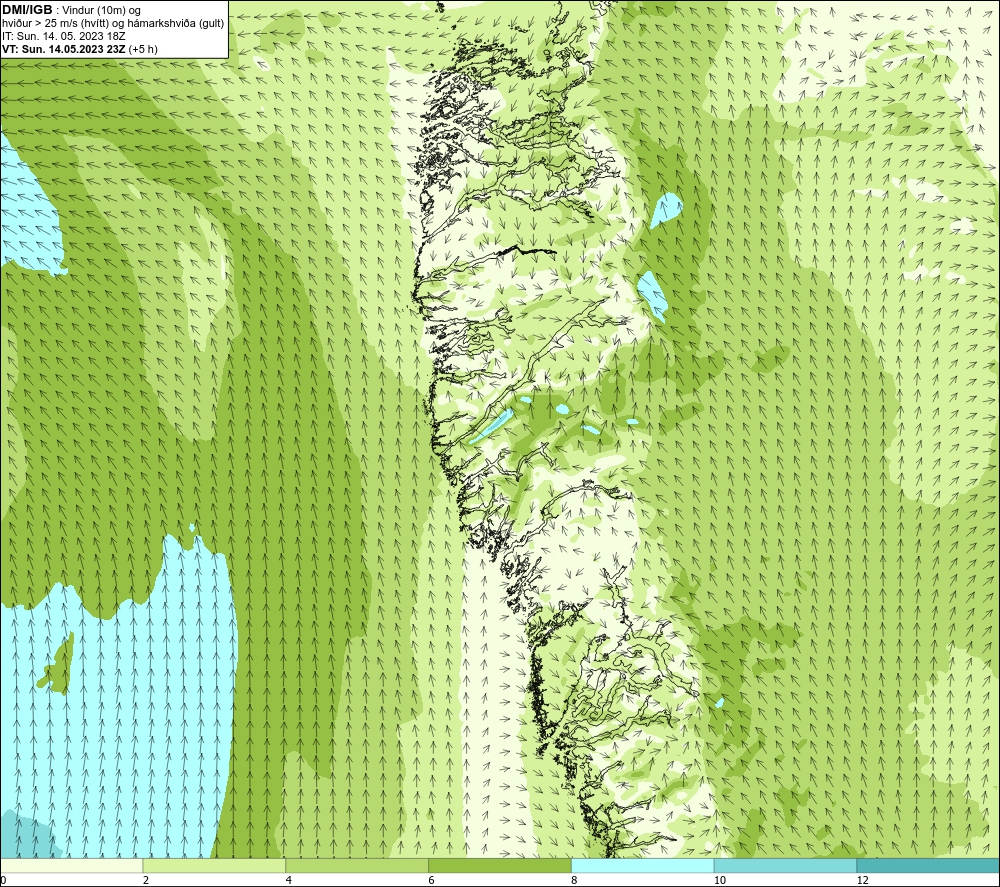This screenshot has width=1000, height=887.
Task: Click the 10–12 m/s teal legend swatch
Action: point(786,865)
